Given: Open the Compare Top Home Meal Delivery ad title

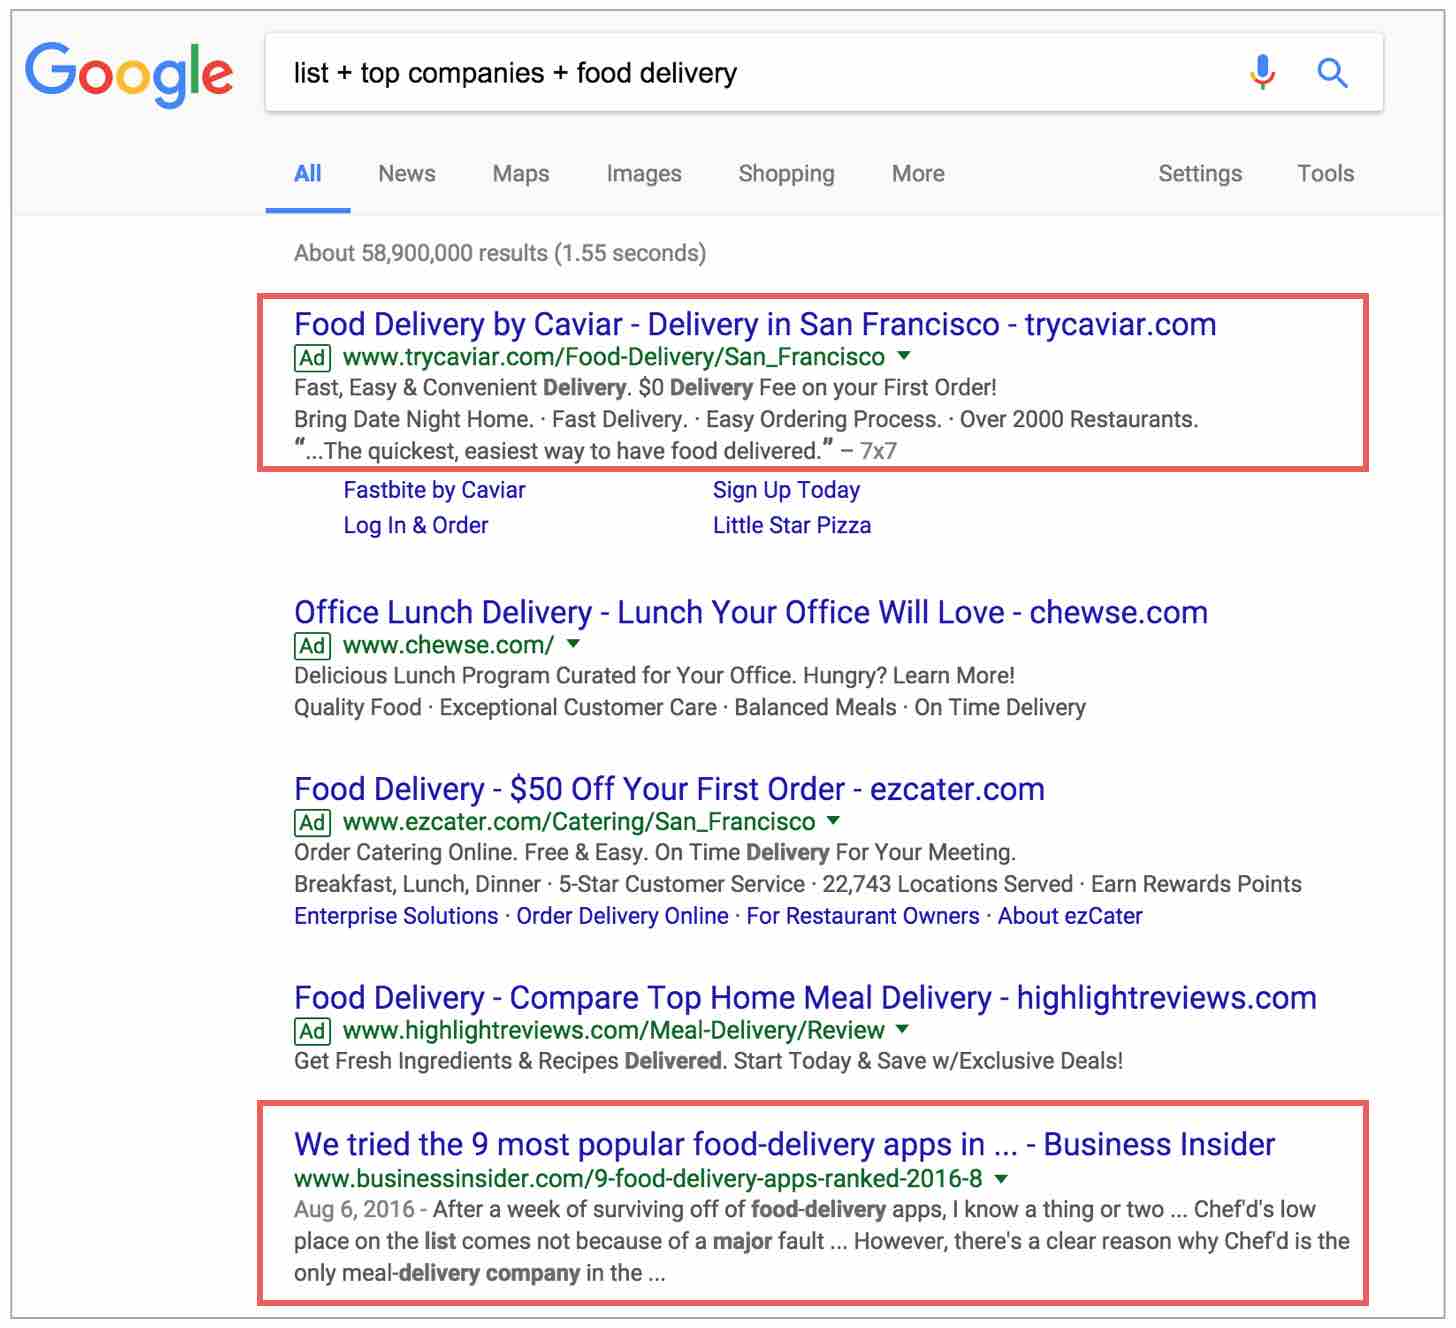Looking at the screenshot, I should pos(805,998).
